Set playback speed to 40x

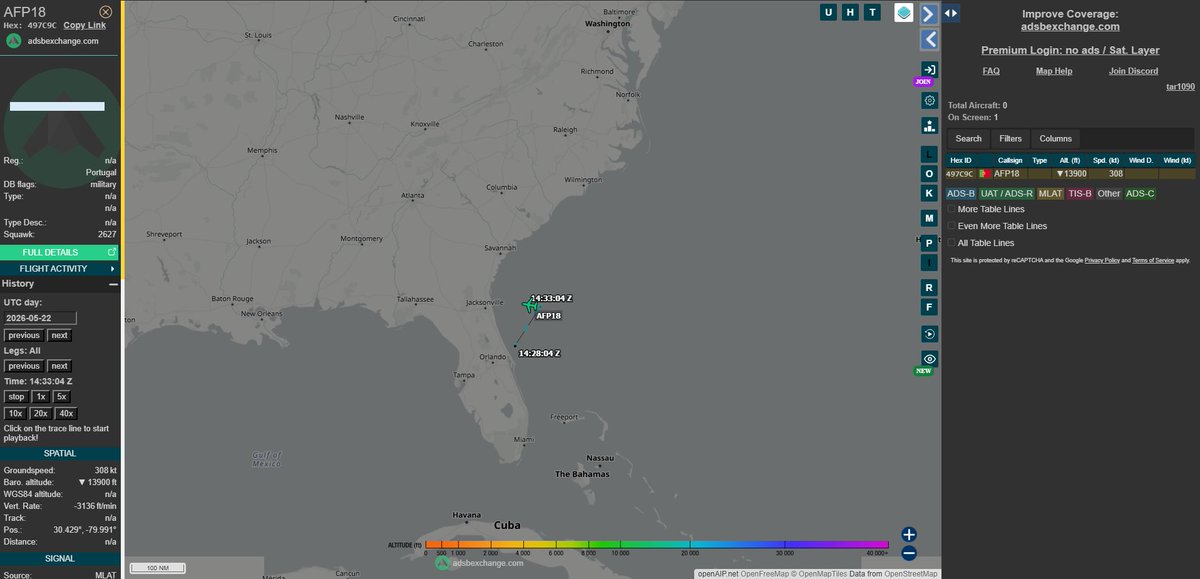(66, 413)
